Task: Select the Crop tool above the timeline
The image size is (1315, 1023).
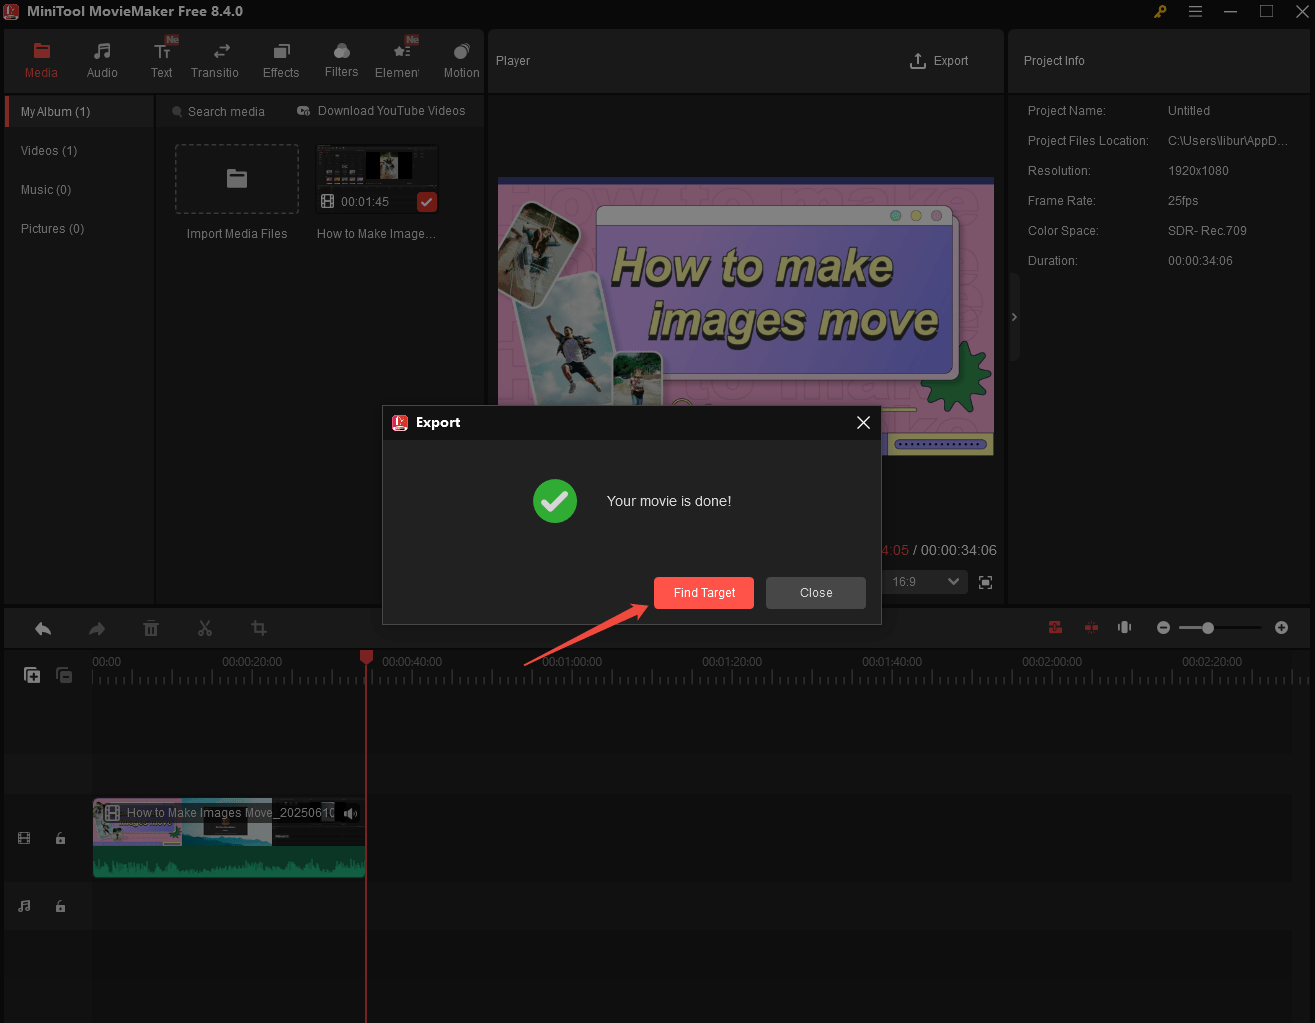Action: point(259,628)
